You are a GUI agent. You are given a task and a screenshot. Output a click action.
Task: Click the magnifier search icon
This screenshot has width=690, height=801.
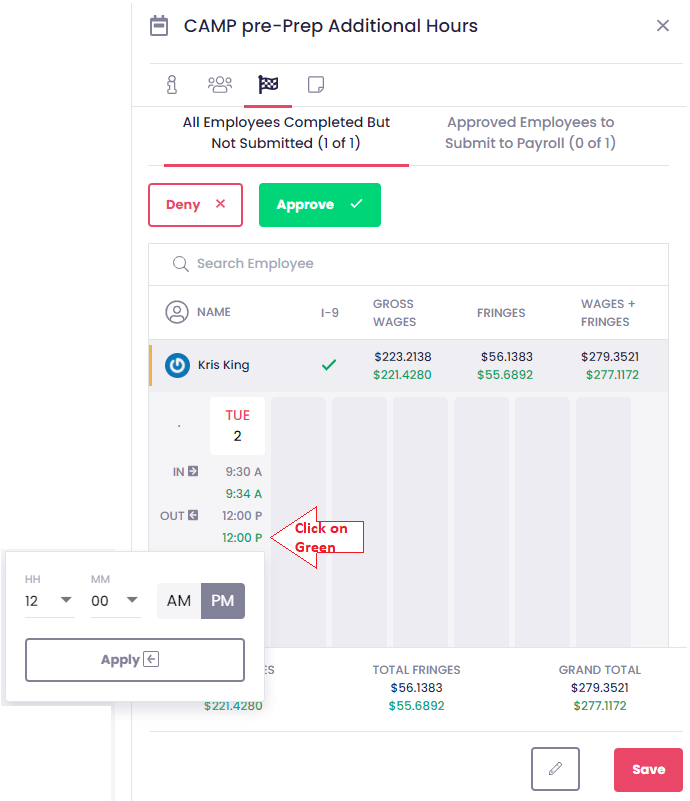180,264
